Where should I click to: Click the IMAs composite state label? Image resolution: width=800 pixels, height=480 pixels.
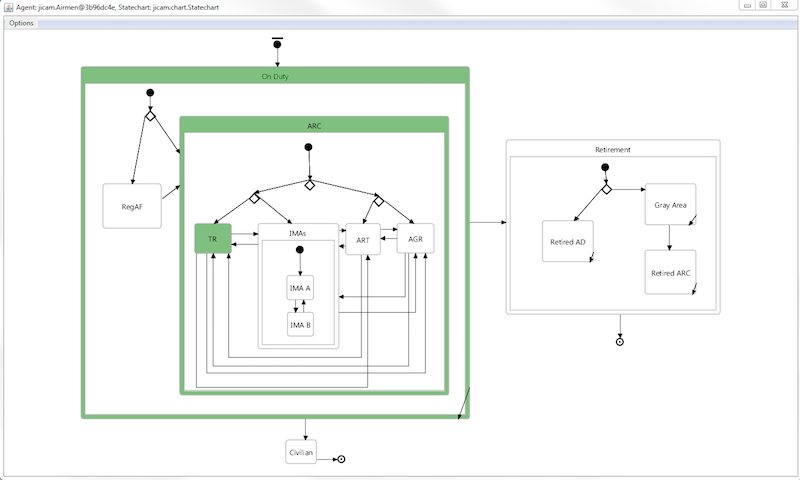point(297,231)
